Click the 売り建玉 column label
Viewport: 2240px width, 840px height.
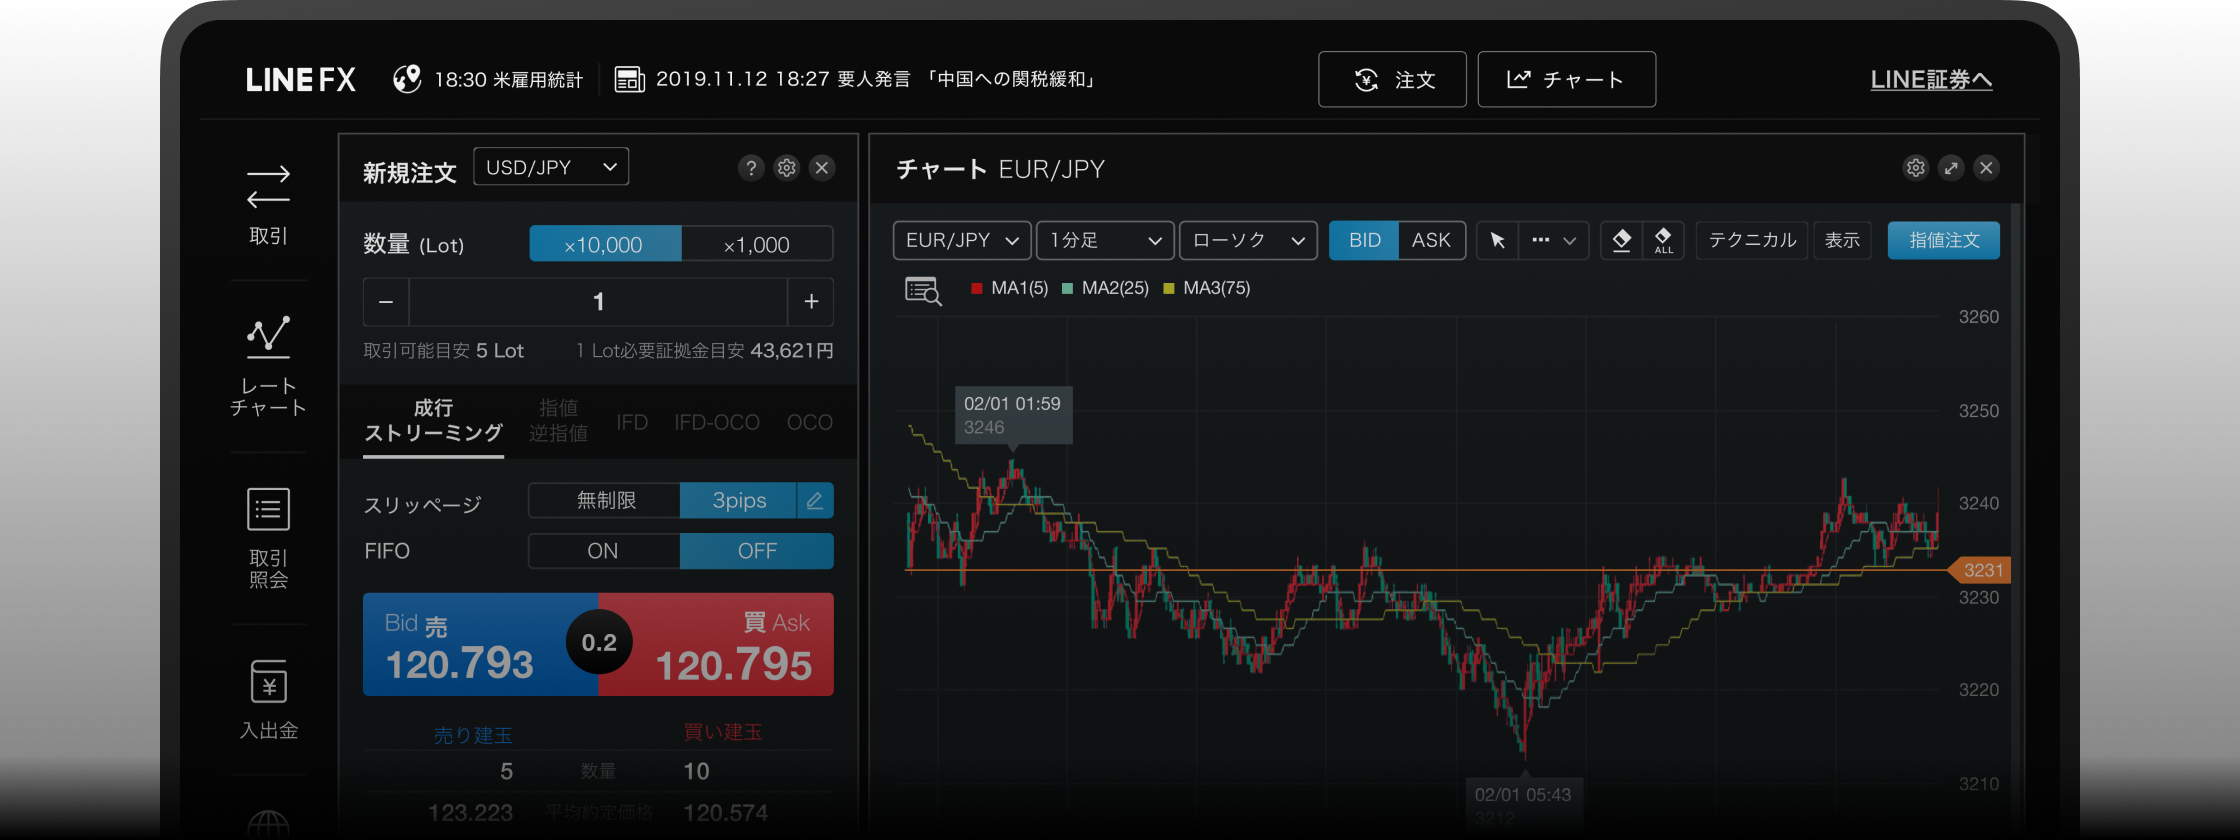(x=473, y=735)
